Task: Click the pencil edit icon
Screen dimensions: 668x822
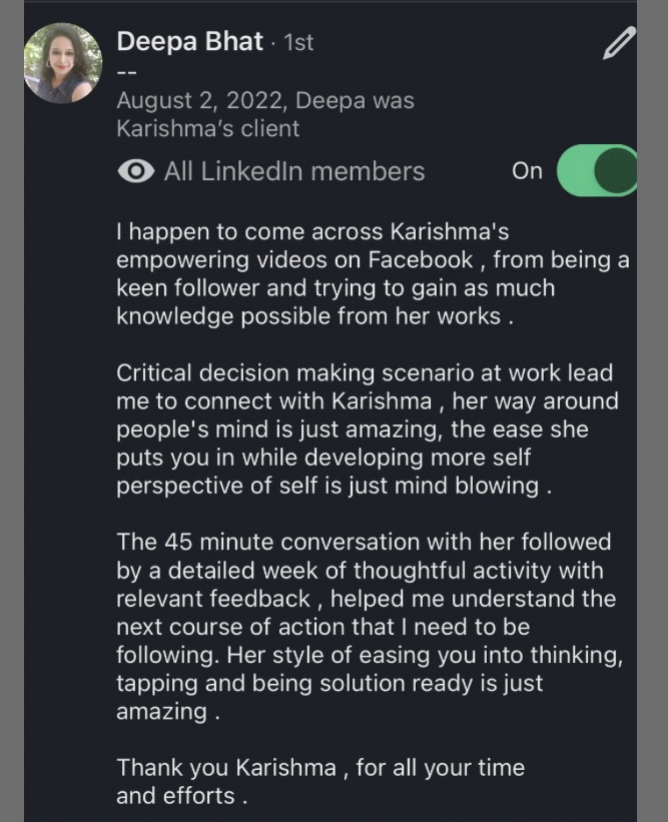Action: [x=619, y=44]
